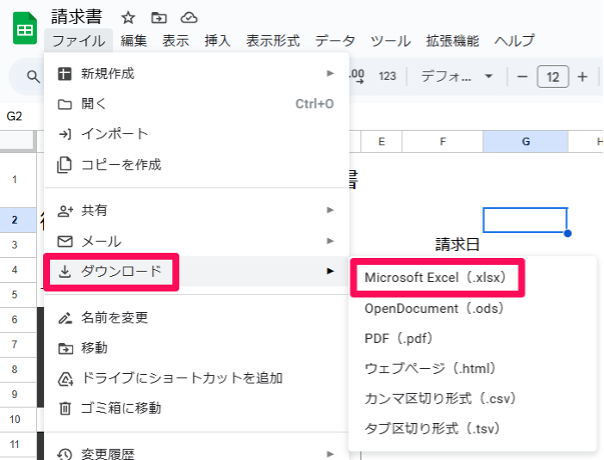Download as OpenDocument (.ods)
Viewport: 604px width, 460px height.
pyautogui.click(x=472, y=308)
